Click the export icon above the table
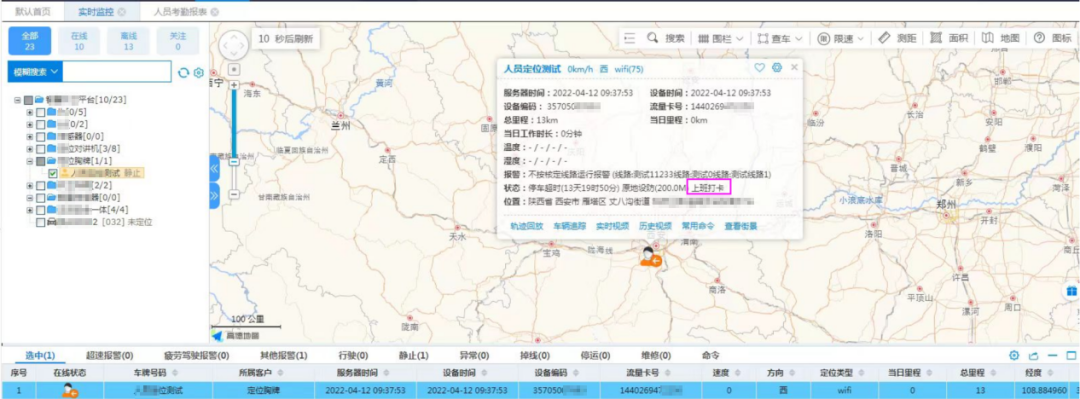The width and height of the screenshot is (1080, 399). (1033, 356)
